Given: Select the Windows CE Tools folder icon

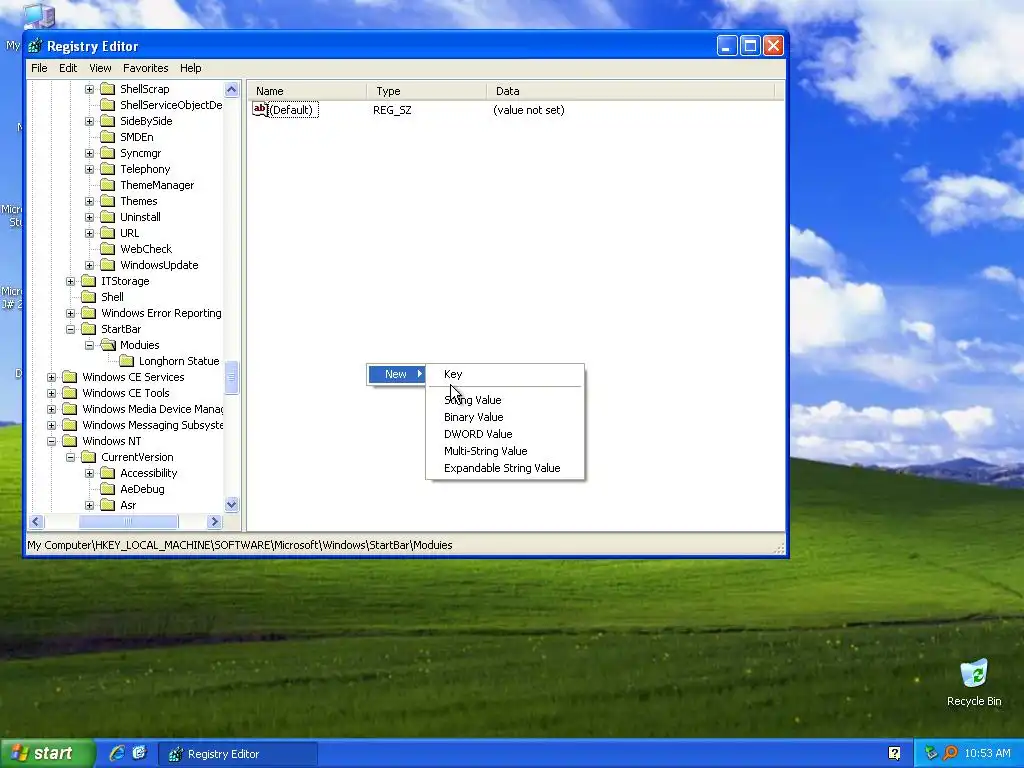Looking at the screenshot, I should 70,393.
